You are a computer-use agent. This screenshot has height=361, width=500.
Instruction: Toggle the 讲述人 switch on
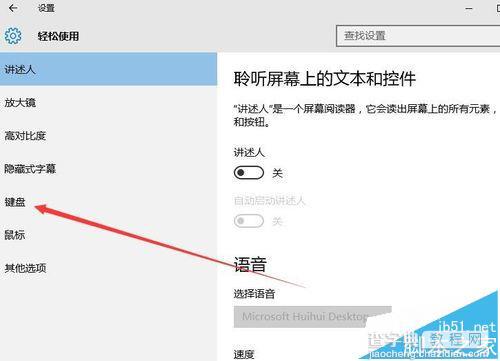[249, 173]
